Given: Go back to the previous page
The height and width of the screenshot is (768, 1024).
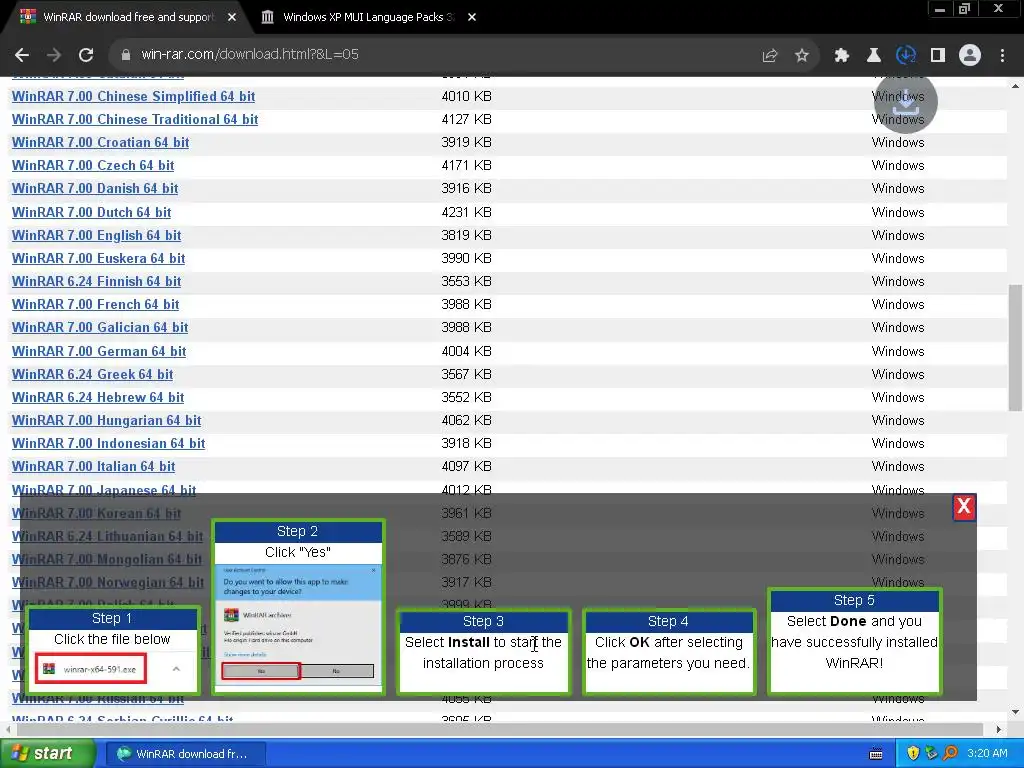Looking at the screenshot, I should coord(22,55).
